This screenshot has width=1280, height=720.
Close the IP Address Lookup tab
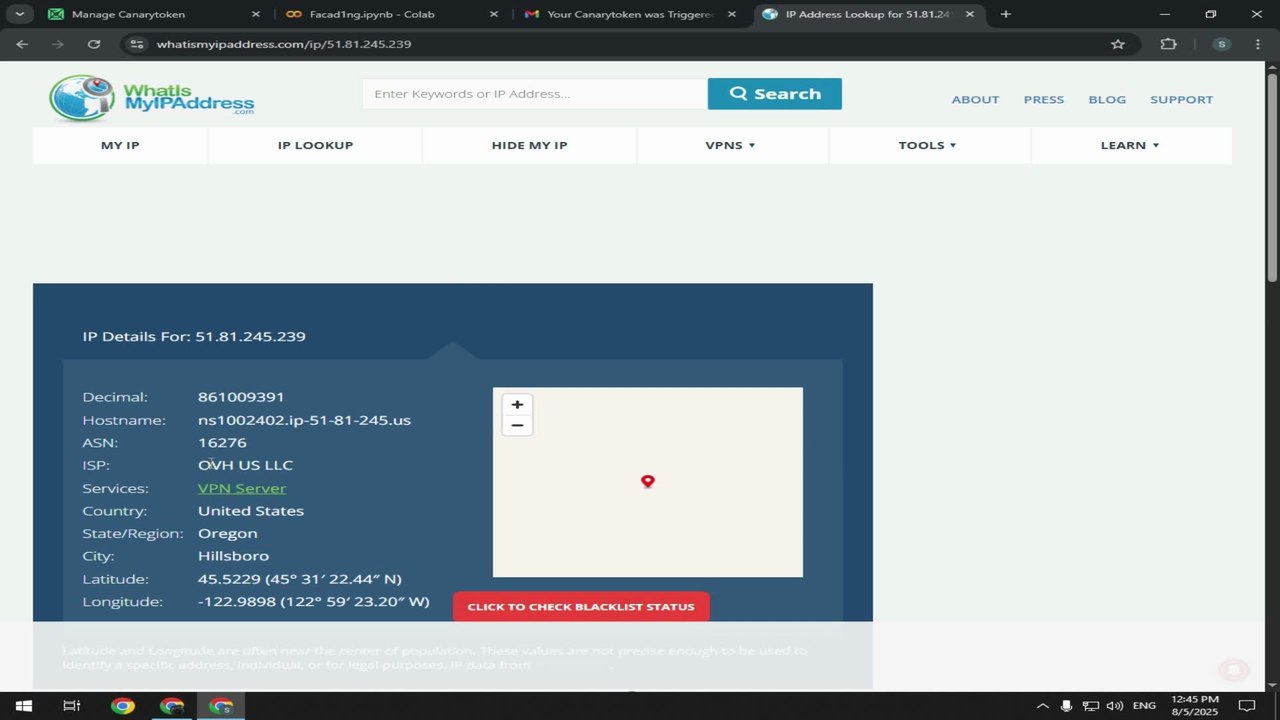[x=969, y=14]
